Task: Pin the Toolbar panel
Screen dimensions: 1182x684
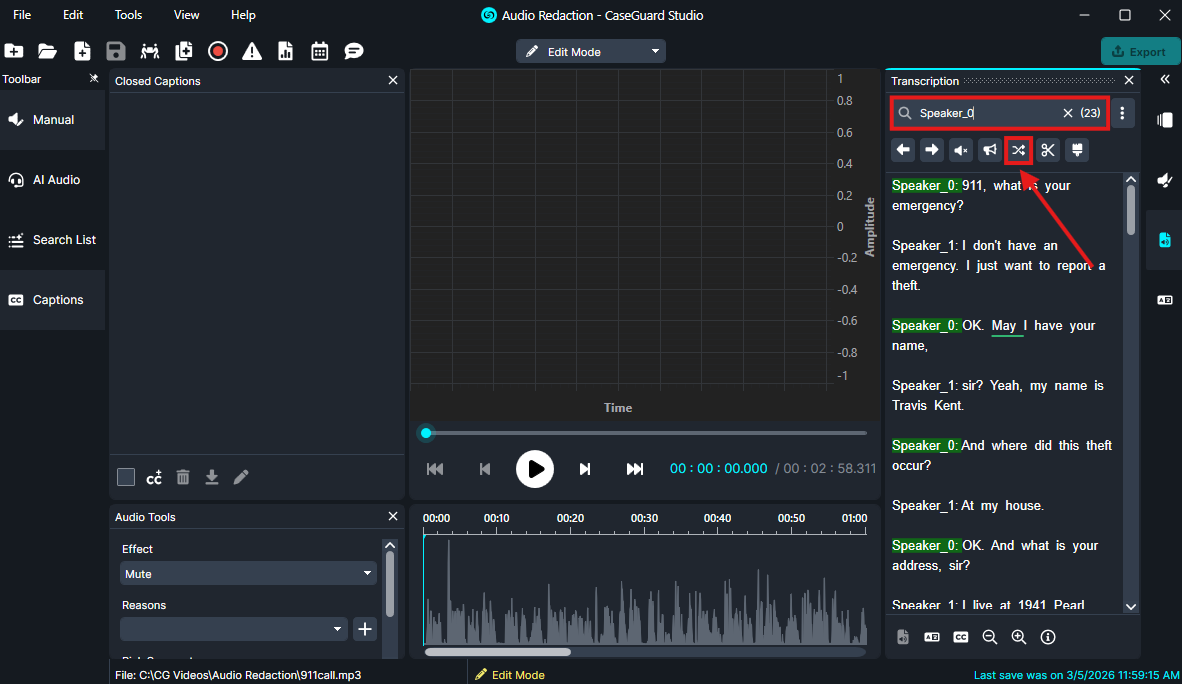Action: [94, 79]
